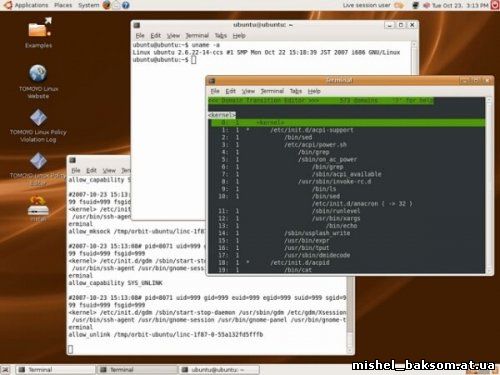Screen dimensions: 500x375
Task: Select the /etc/init.d/acpid domain row
Action: [x=346, y=262]
